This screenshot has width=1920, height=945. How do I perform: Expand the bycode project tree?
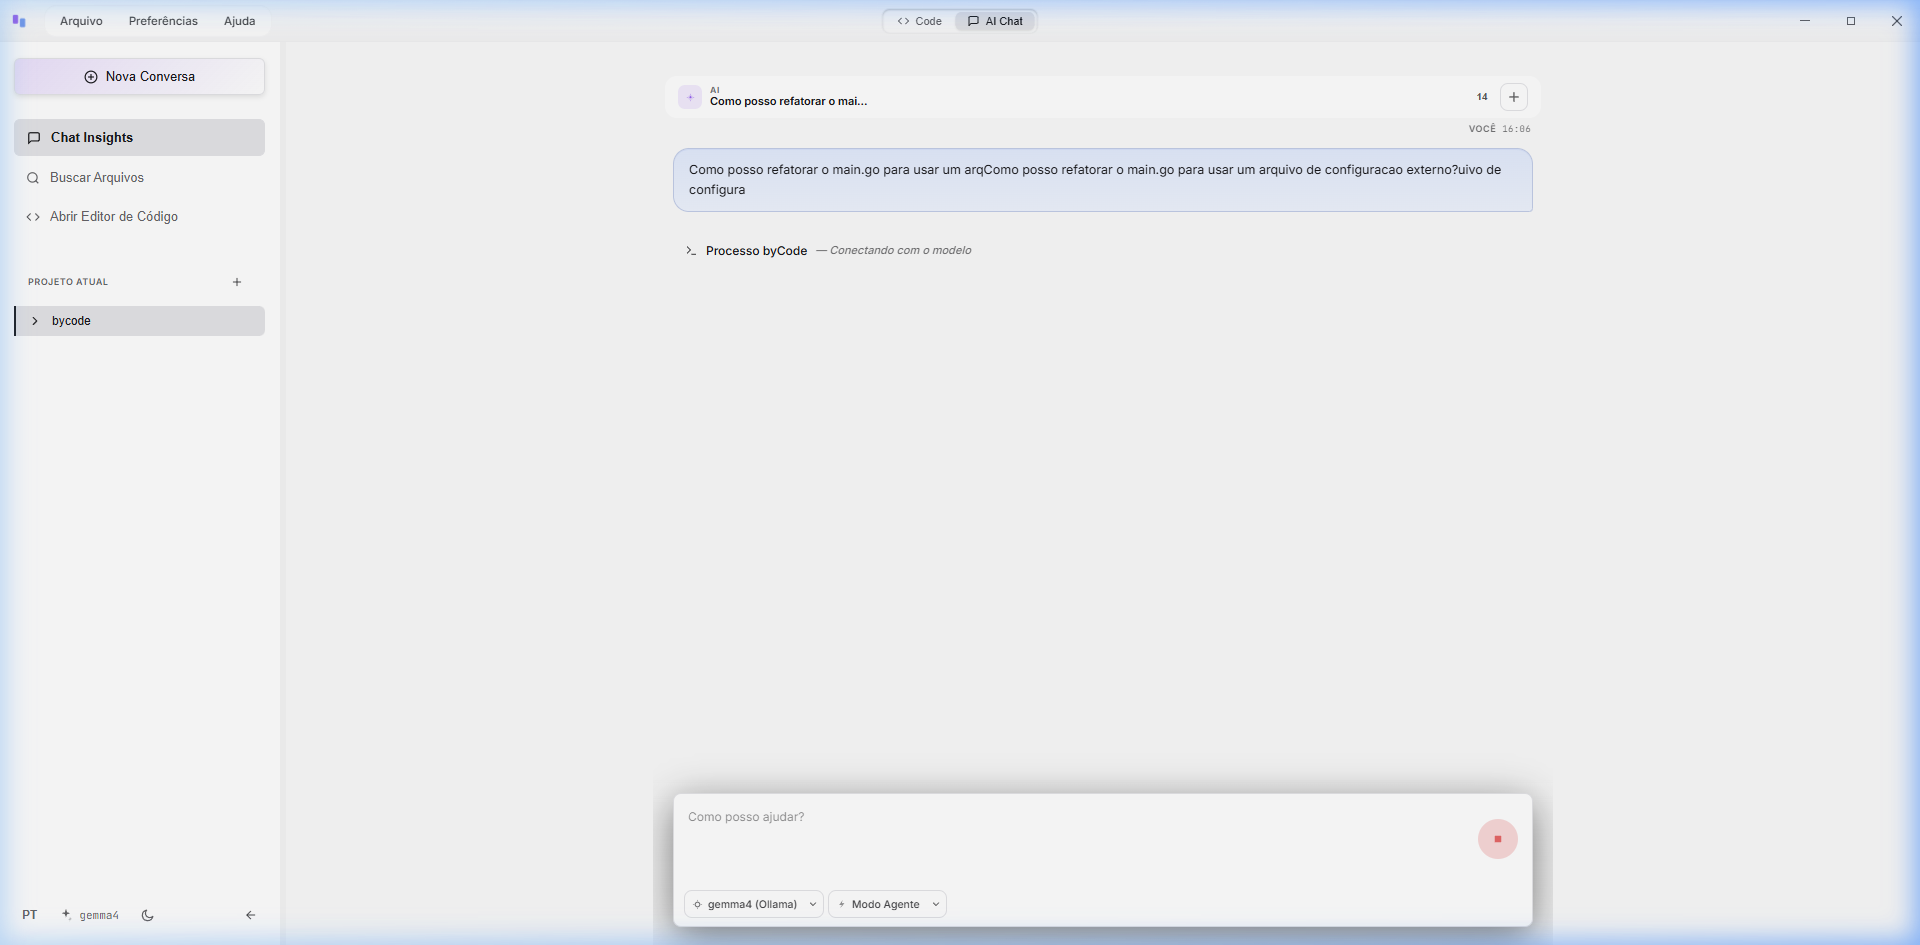click(x=35, y=321)
